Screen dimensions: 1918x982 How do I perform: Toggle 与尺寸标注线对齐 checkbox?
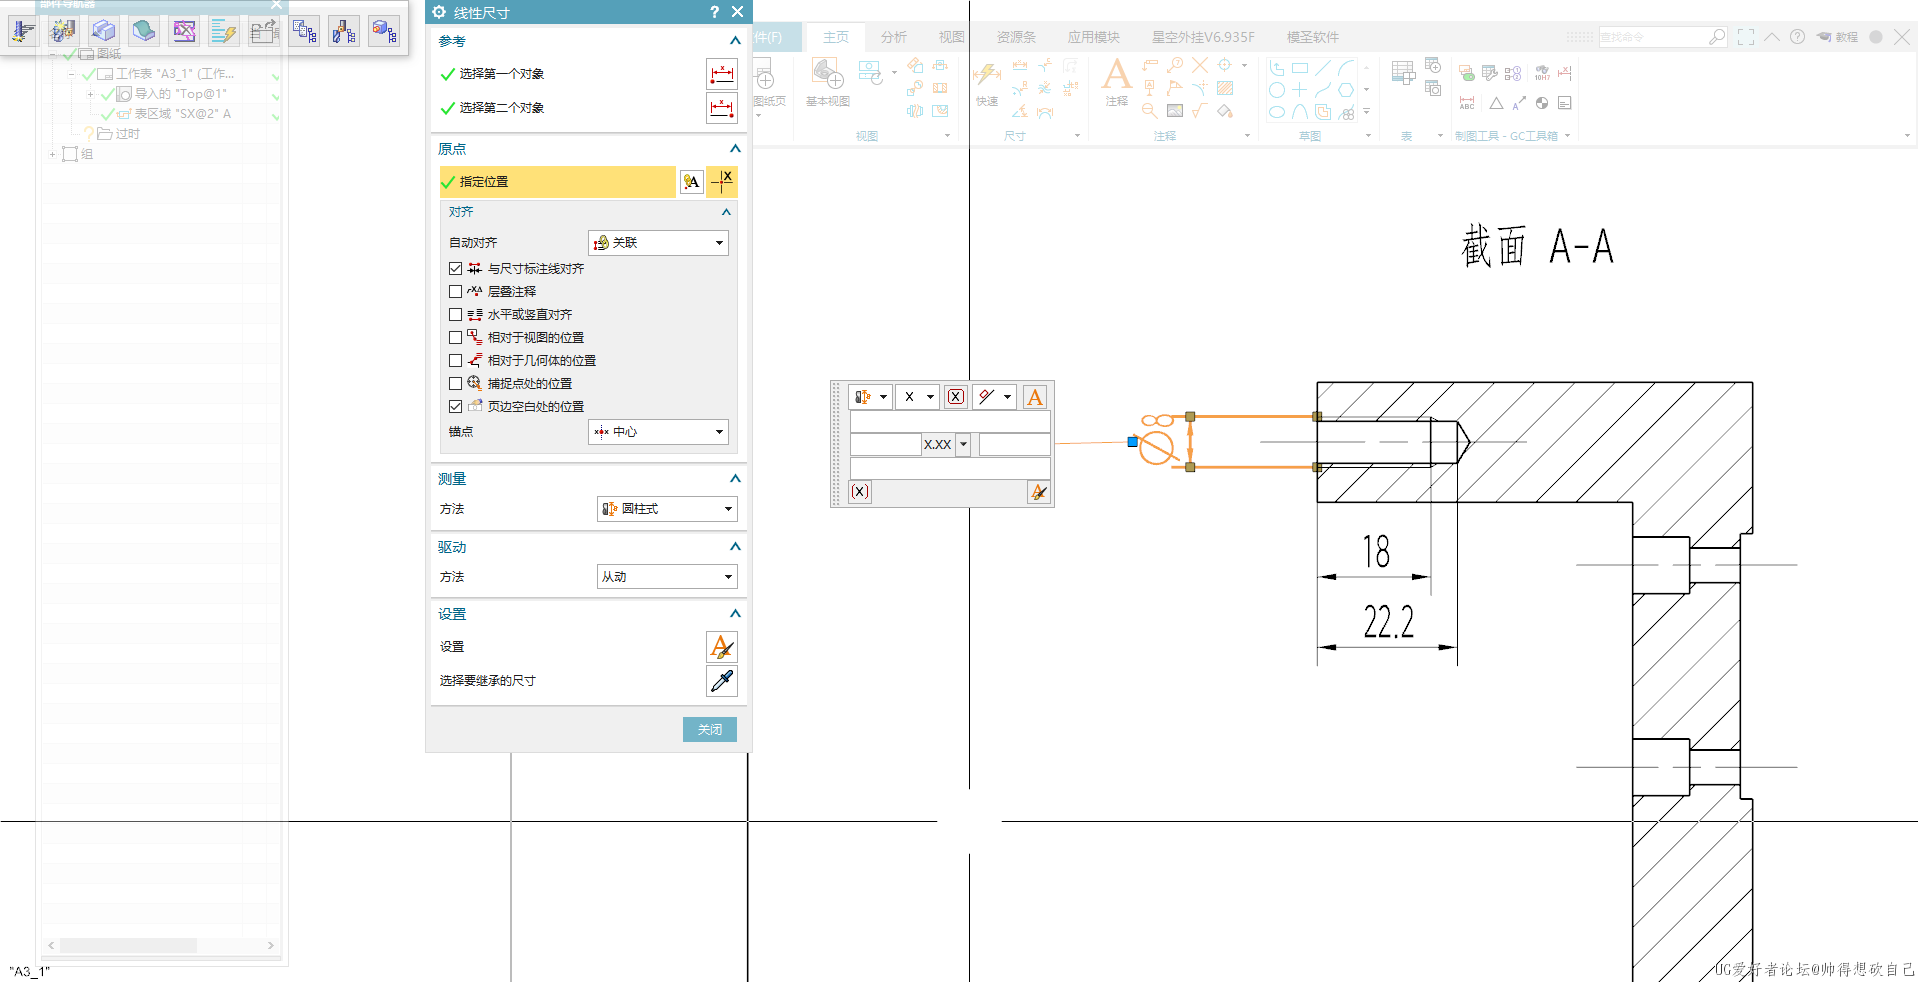pos(456,269)
